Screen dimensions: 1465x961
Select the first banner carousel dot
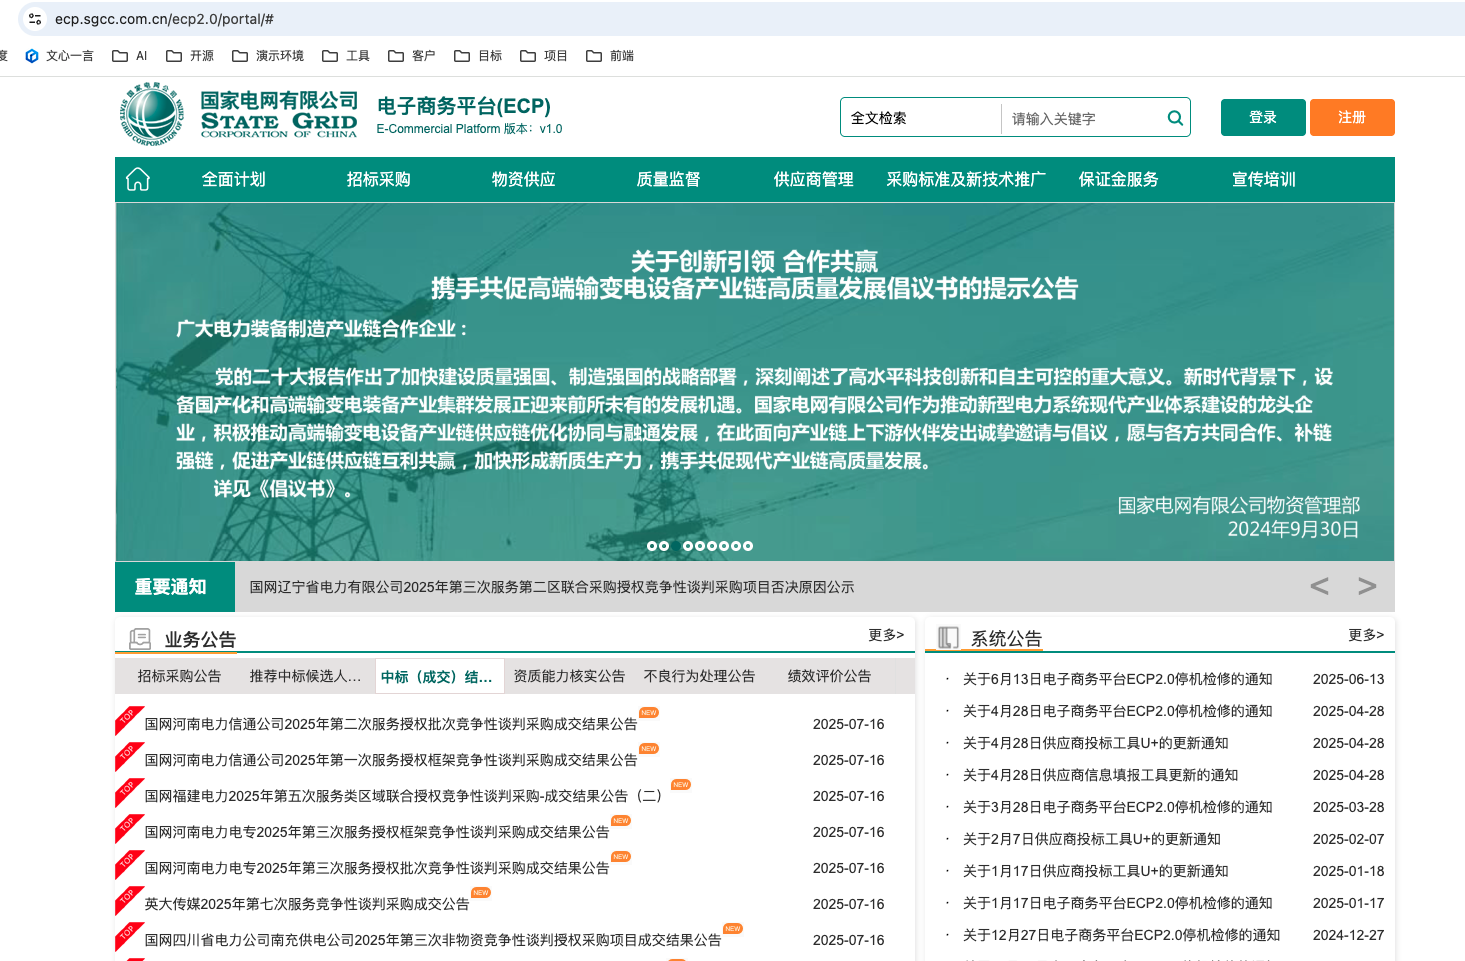click(x=652, y=546)
